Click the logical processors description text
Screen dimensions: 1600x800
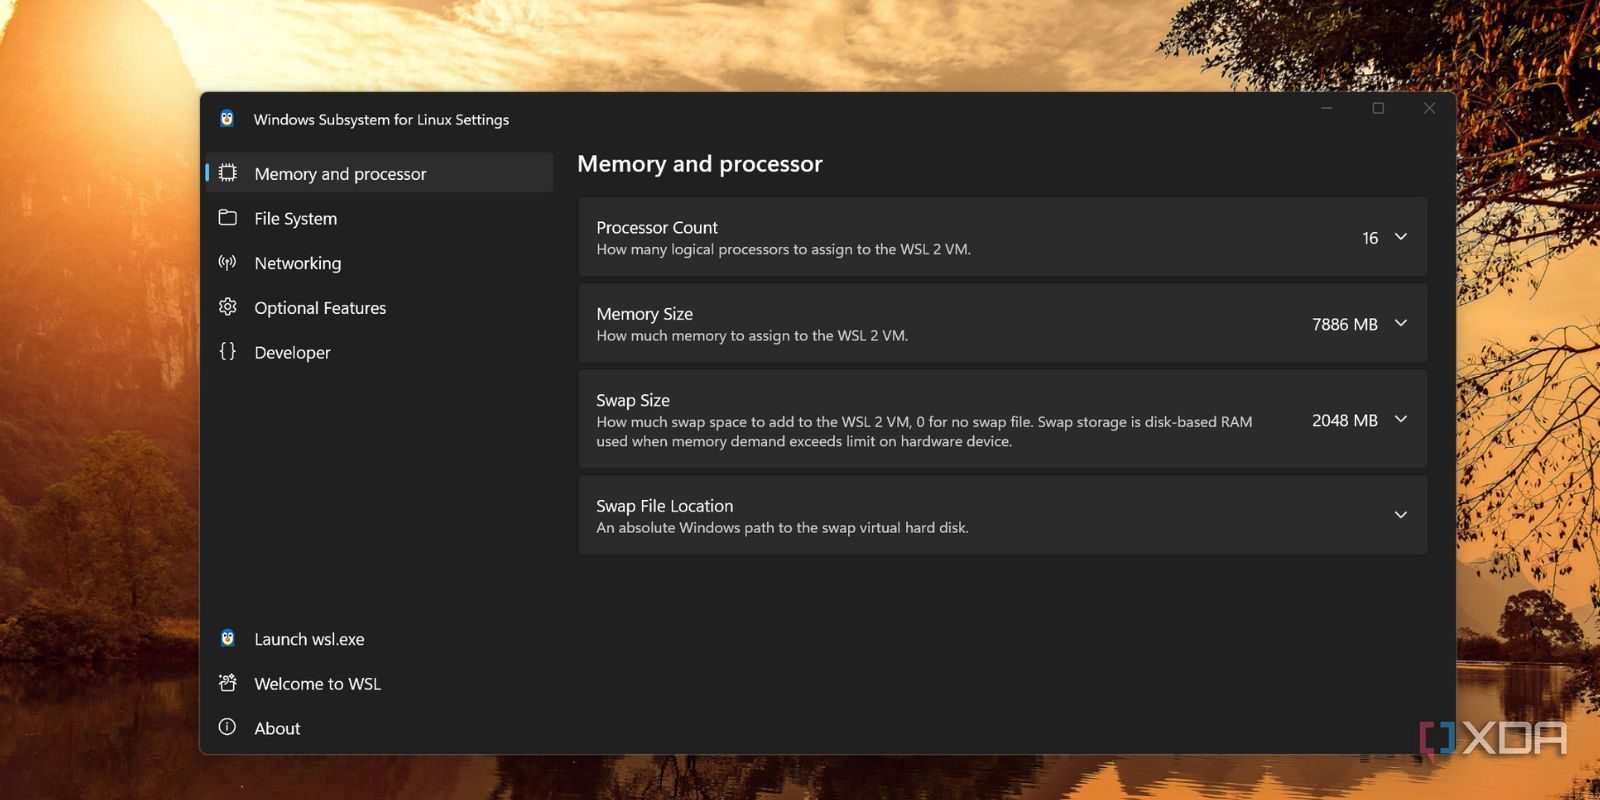[783, 249]
